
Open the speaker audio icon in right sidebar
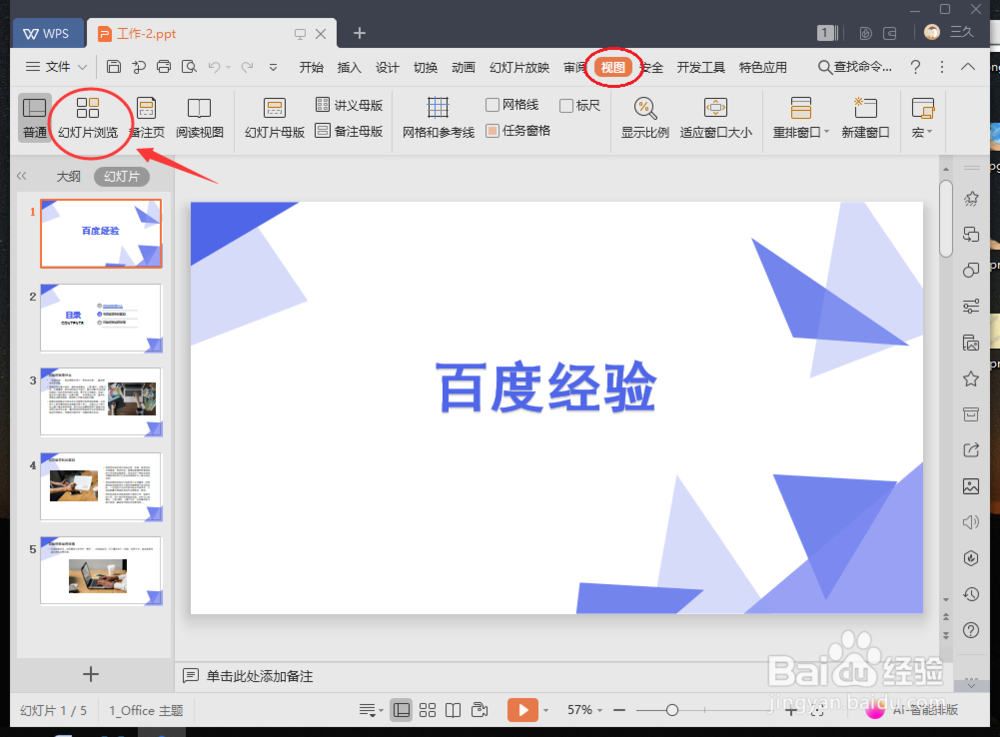(x=971, y=522)
